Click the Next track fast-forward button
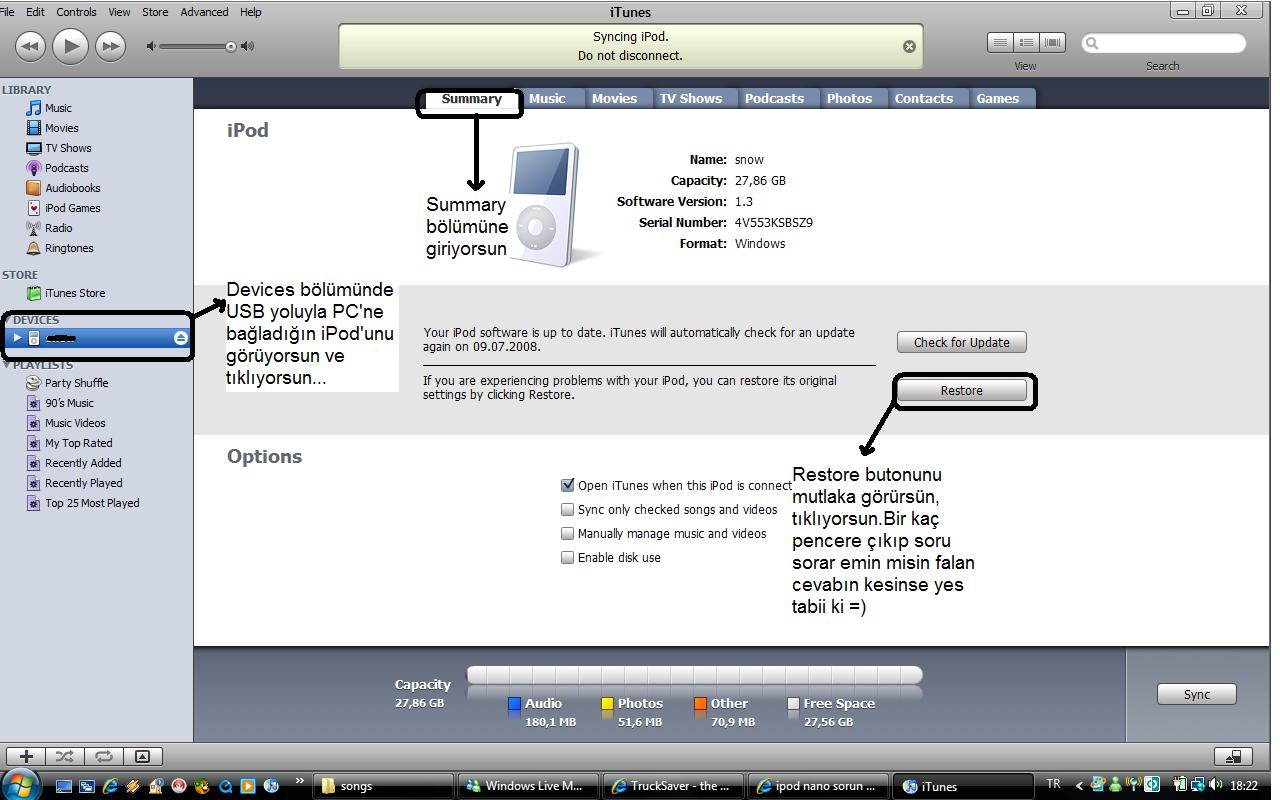1280x800 pixels. [x=110, y=46]
